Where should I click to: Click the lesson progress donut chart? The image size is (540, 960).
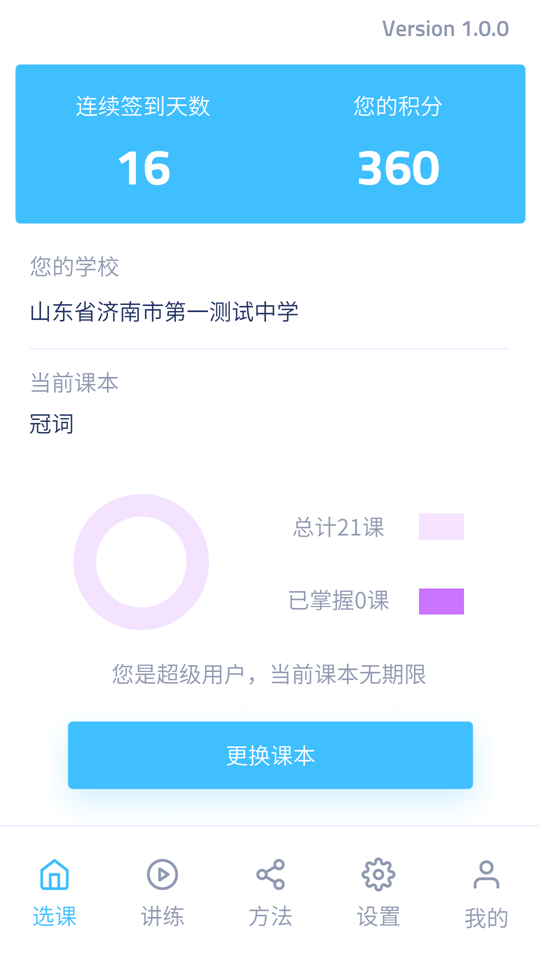coord(141,562)
